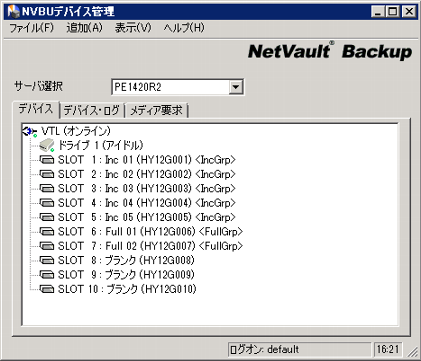Select SLOT 9: ブランク (HY12G009) row
The width and height of the screenshot is (421, 361).
[x=126, y=275]
